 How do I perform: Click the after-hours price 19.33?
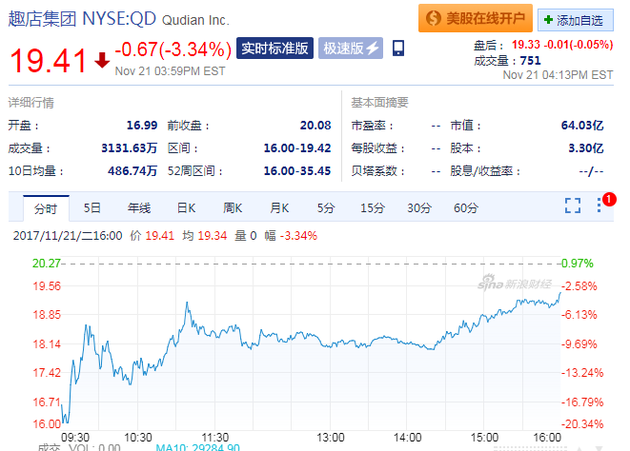(x=526, y=45)
